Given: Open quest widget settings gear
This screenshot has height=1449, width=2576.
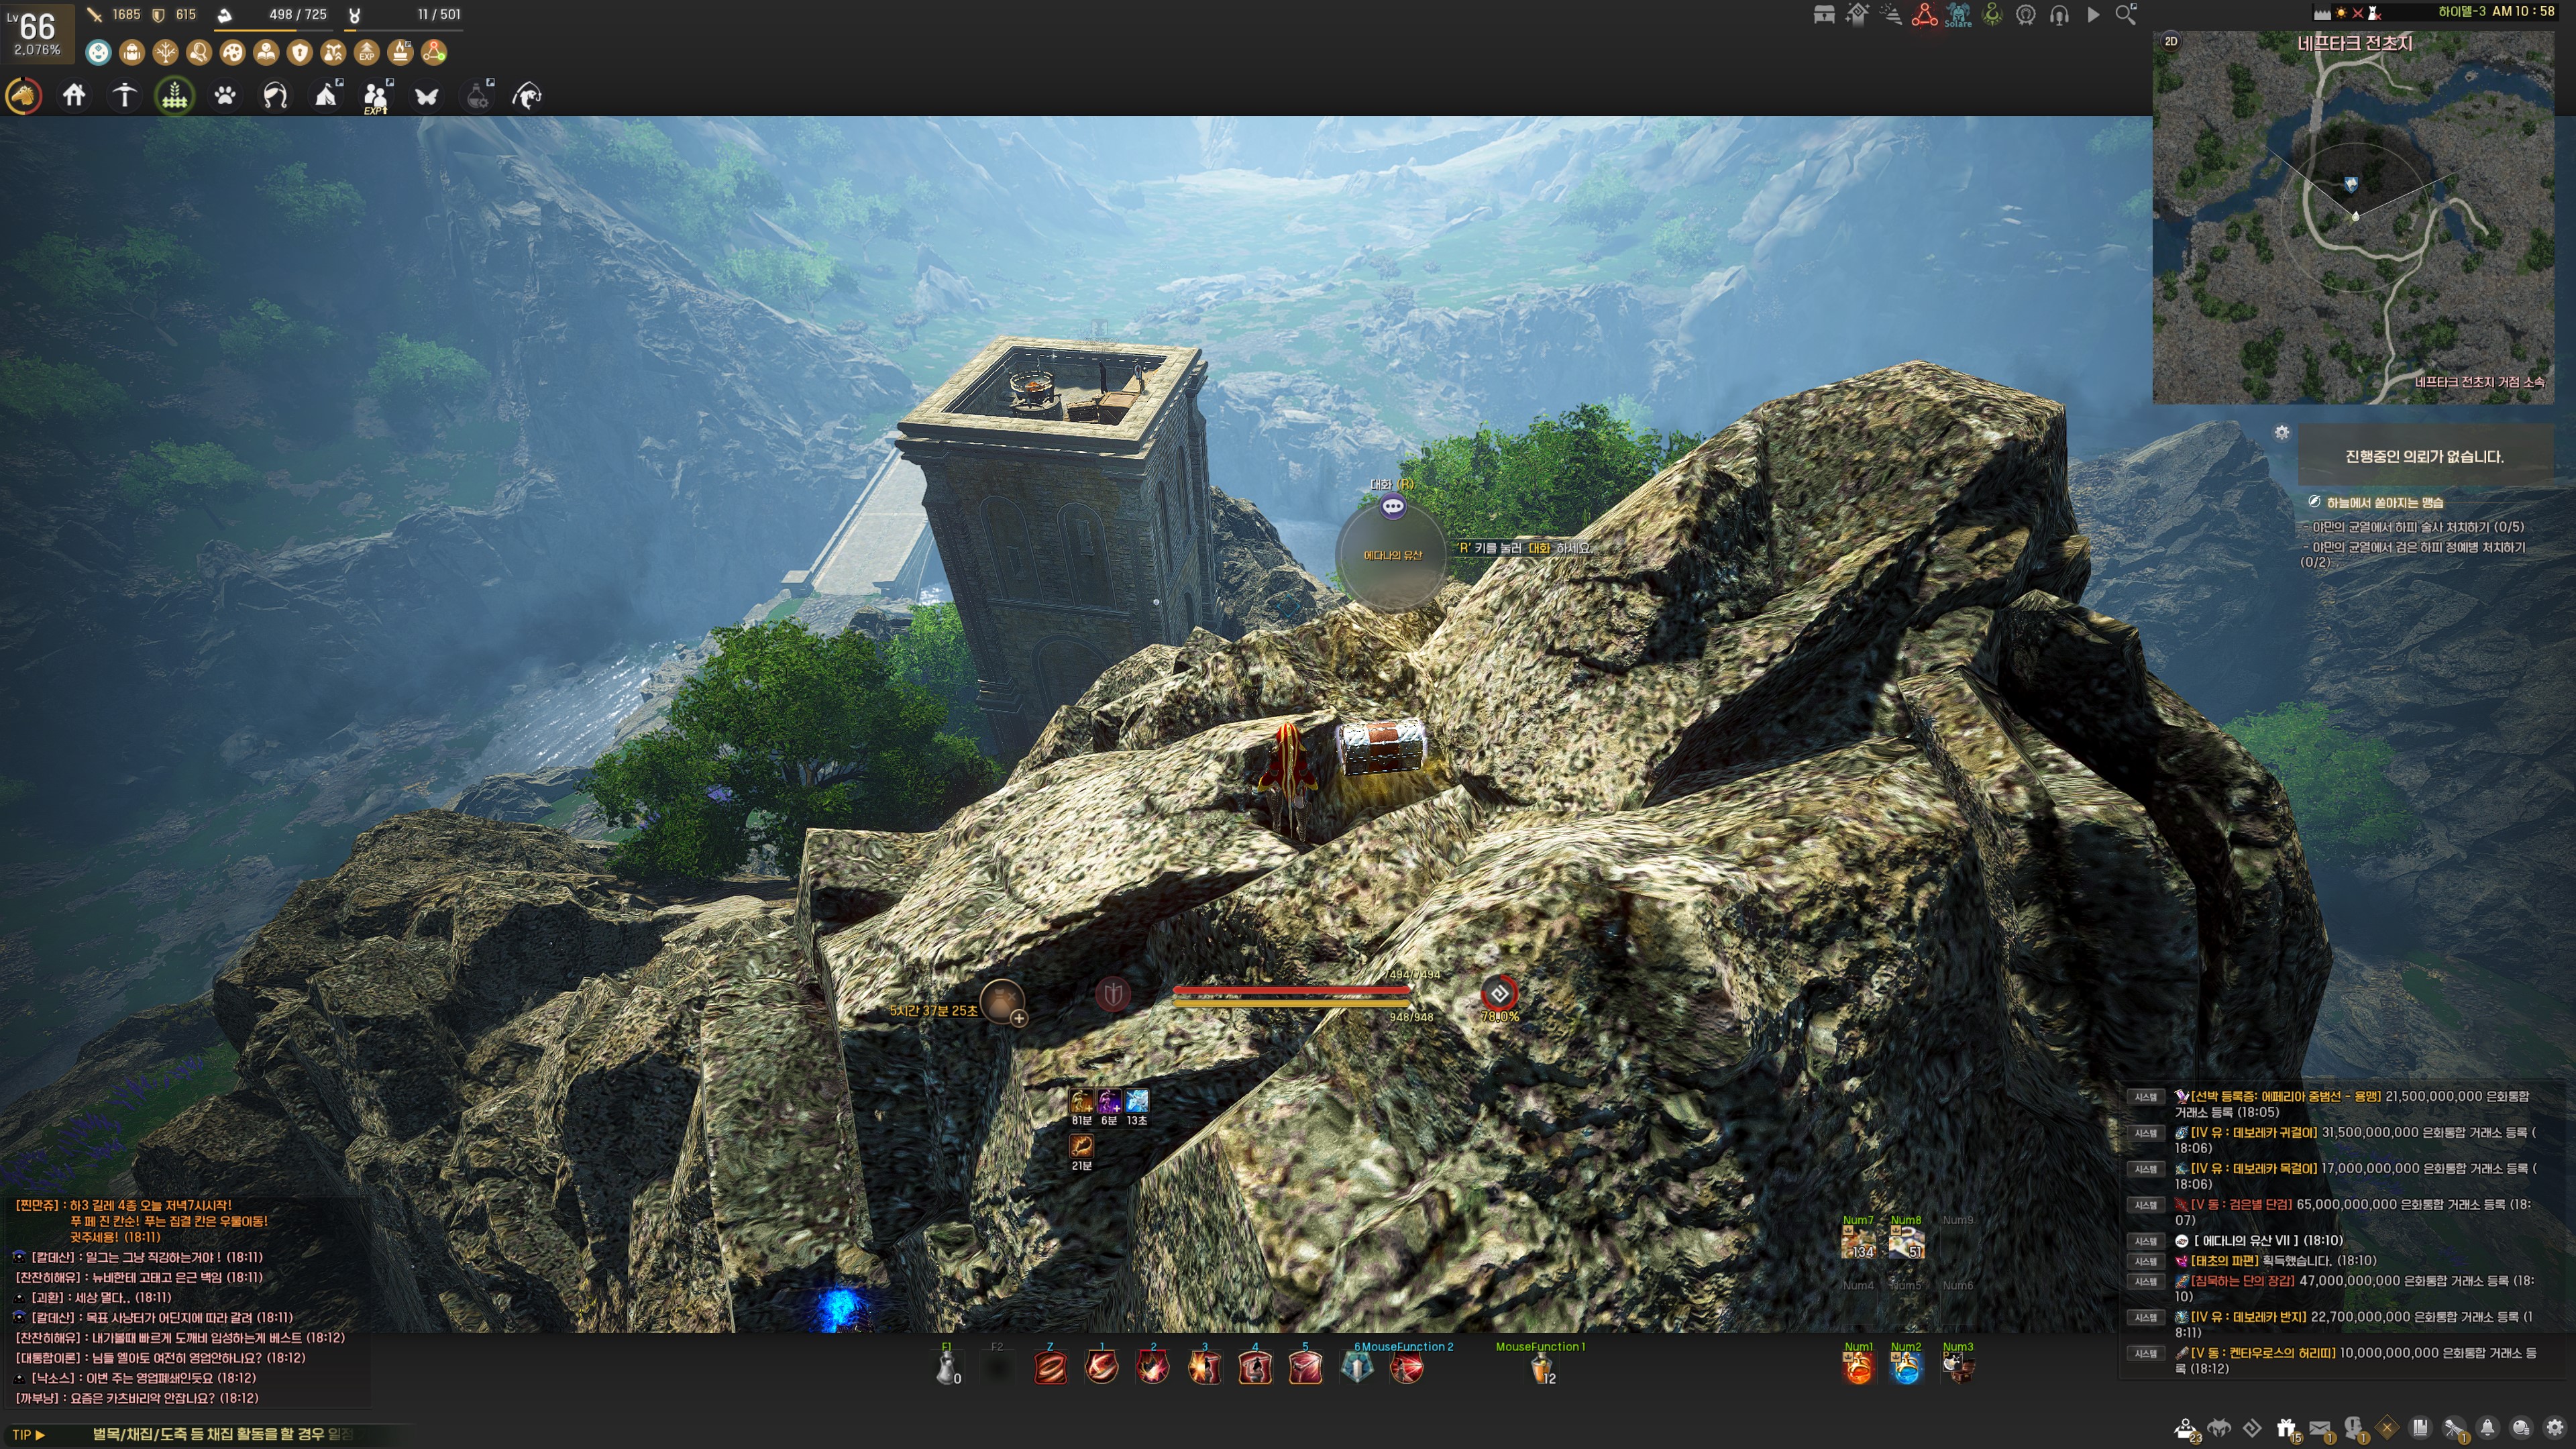Looking at the screenshot, I should tap(2282, 432).
